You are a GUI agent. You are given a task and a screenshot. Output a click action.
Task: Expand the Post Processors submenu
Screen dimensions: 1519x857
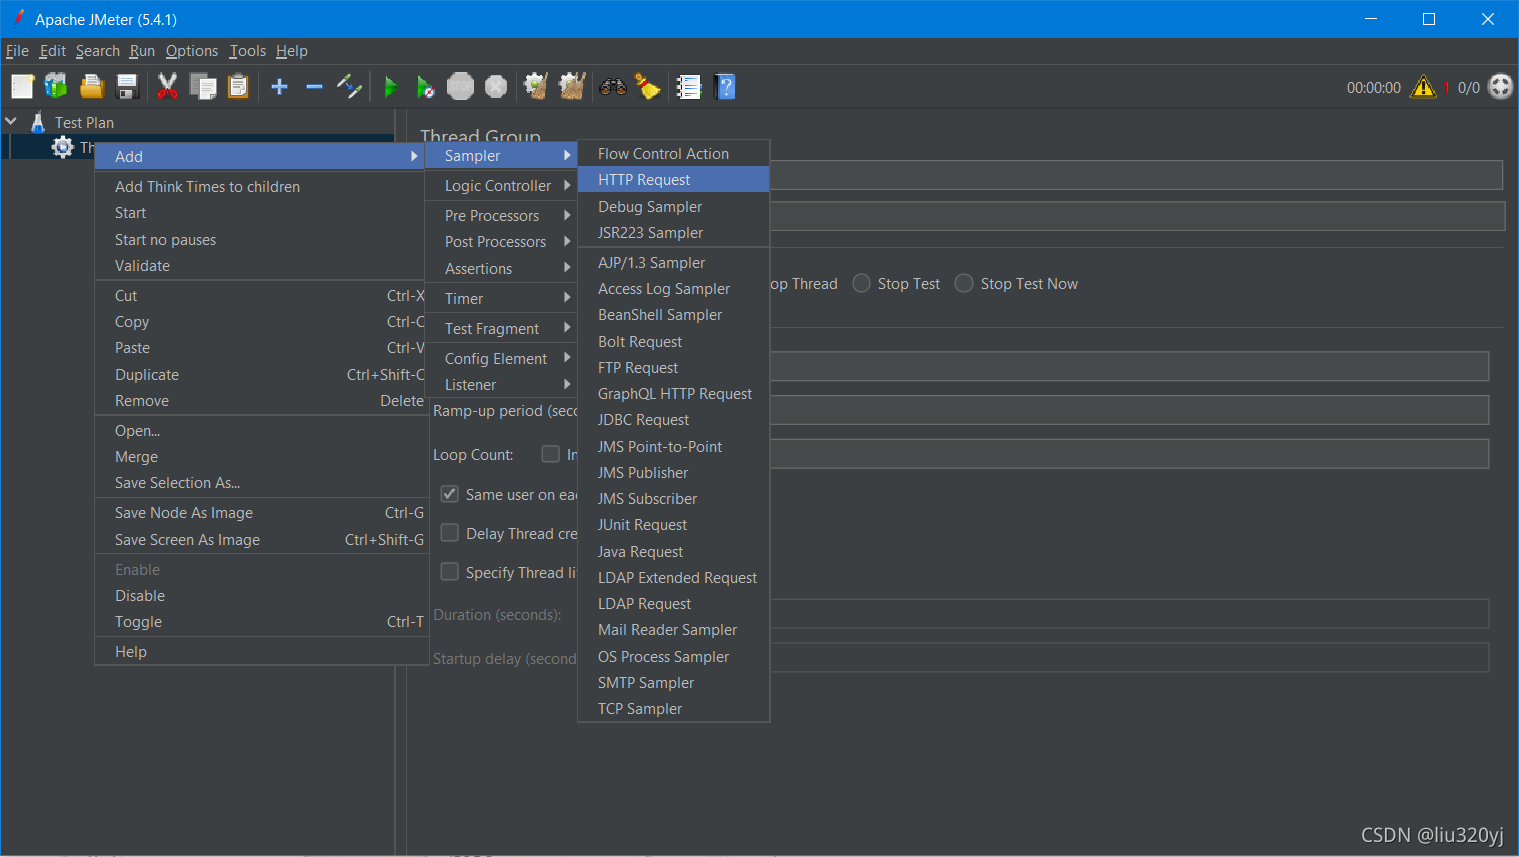point(502,242)
